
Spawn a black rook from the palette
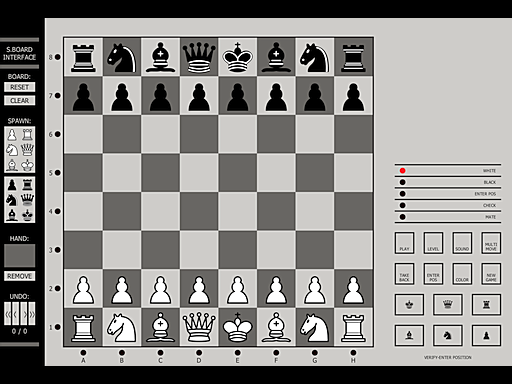27,185
